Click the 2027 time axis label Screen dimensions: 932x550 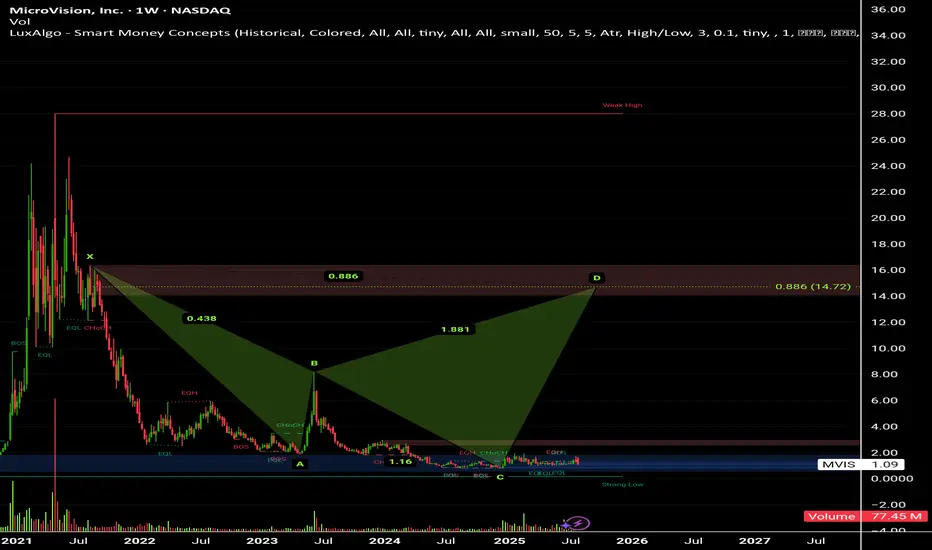(x=754, y=541)
